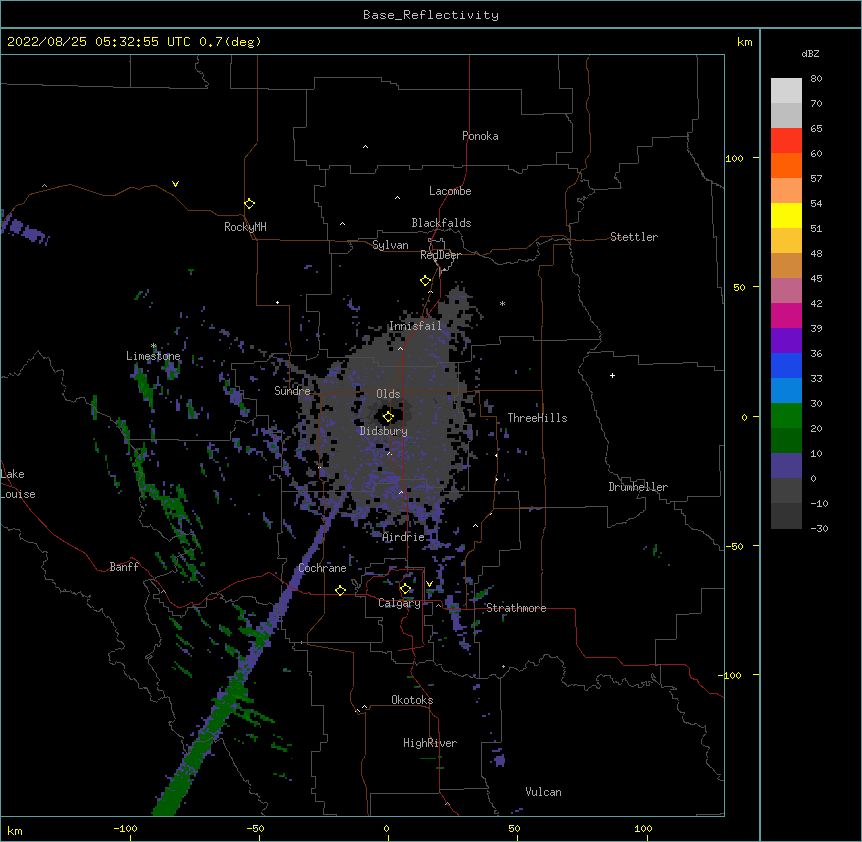Click the white caret marker west of Ponoka
The image size is (862, 842).
click(366, 147)
